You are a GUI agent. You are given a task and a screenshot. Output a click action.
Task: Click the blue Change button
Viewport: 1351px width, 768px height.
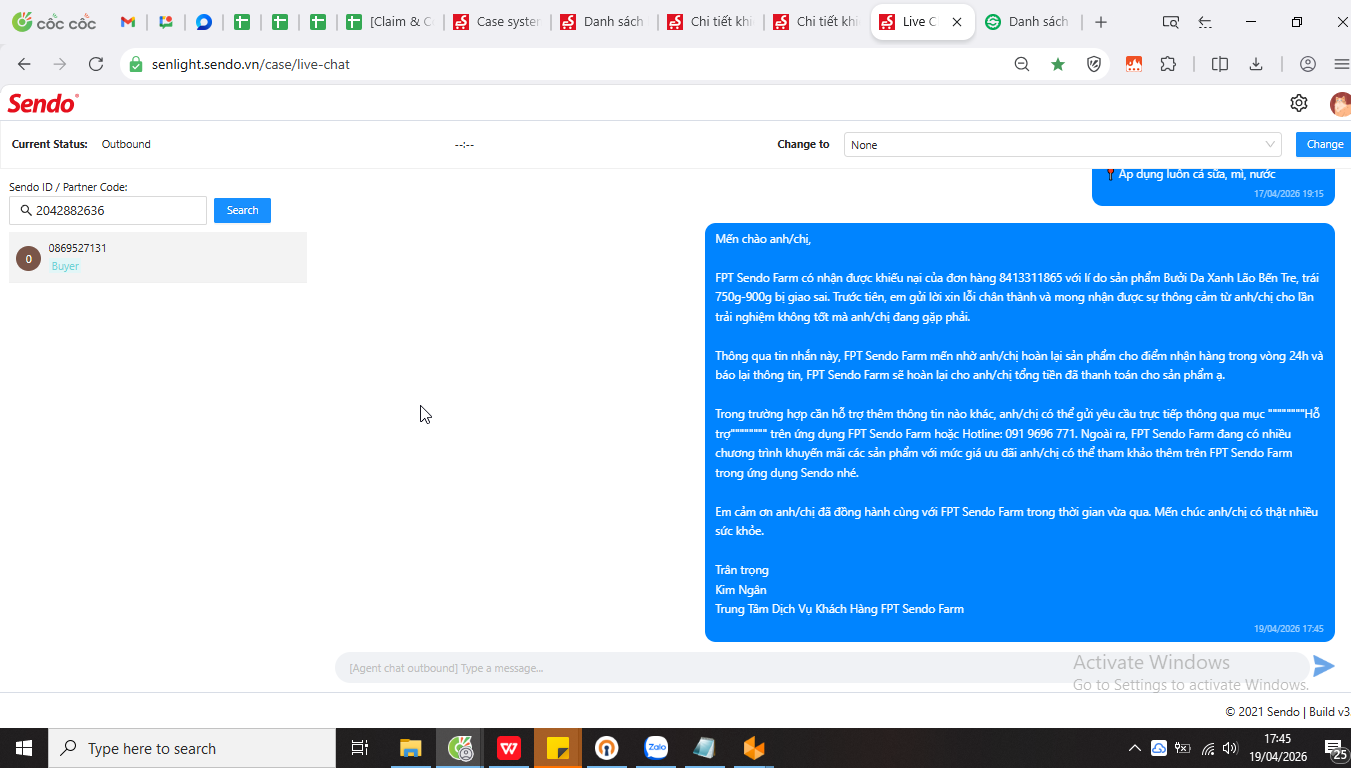(1324, 145)
